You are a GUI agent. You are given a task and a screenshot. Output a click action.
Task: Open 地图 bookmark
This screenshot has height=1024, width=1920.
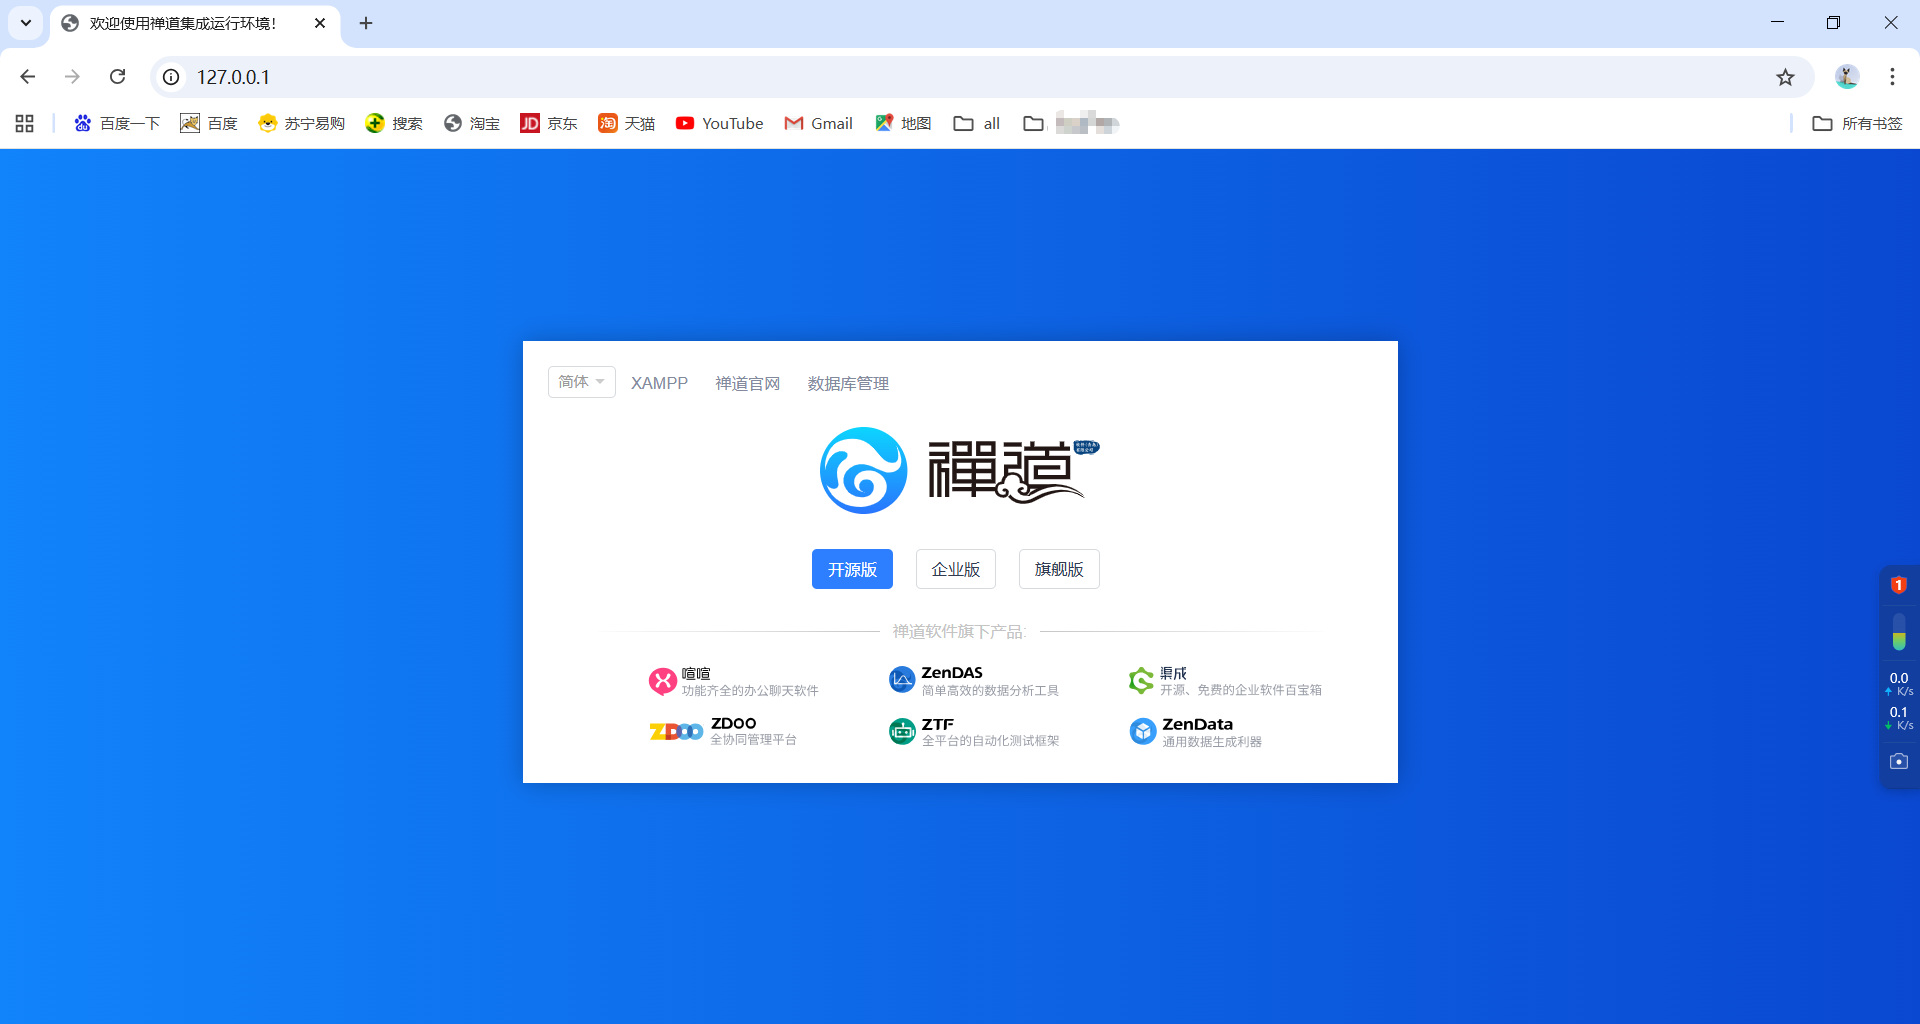pos(903,123)
